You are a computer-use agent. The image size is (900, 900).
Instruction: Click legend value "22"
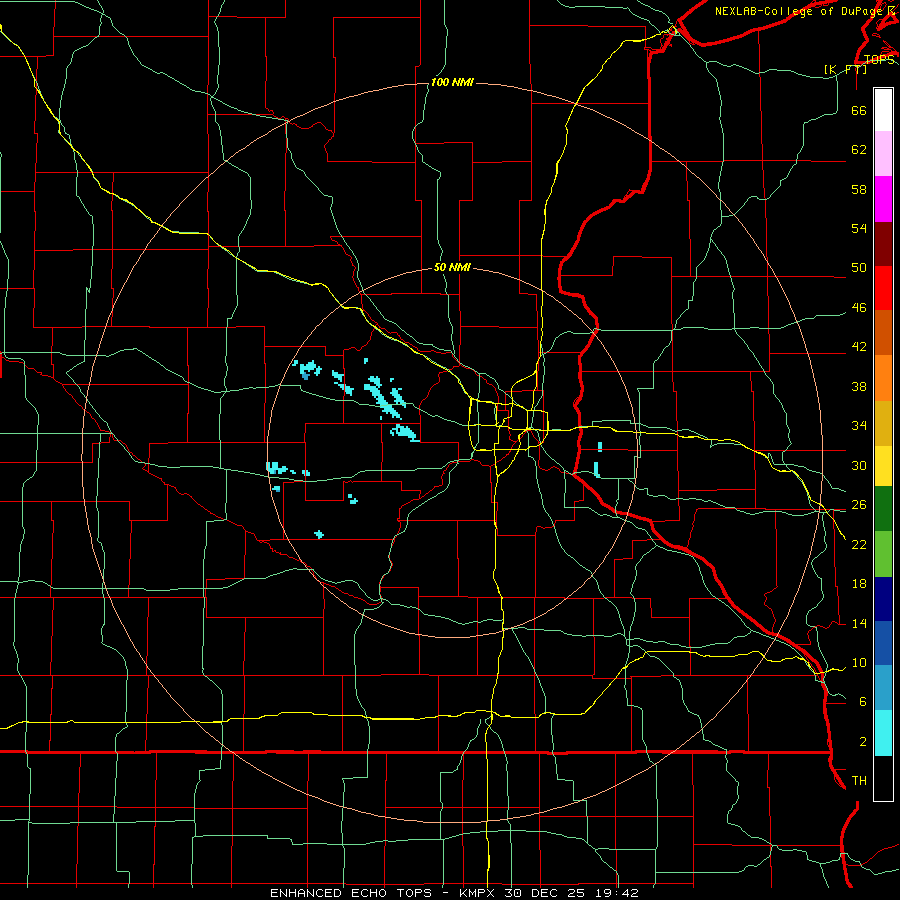click(859, 544)
